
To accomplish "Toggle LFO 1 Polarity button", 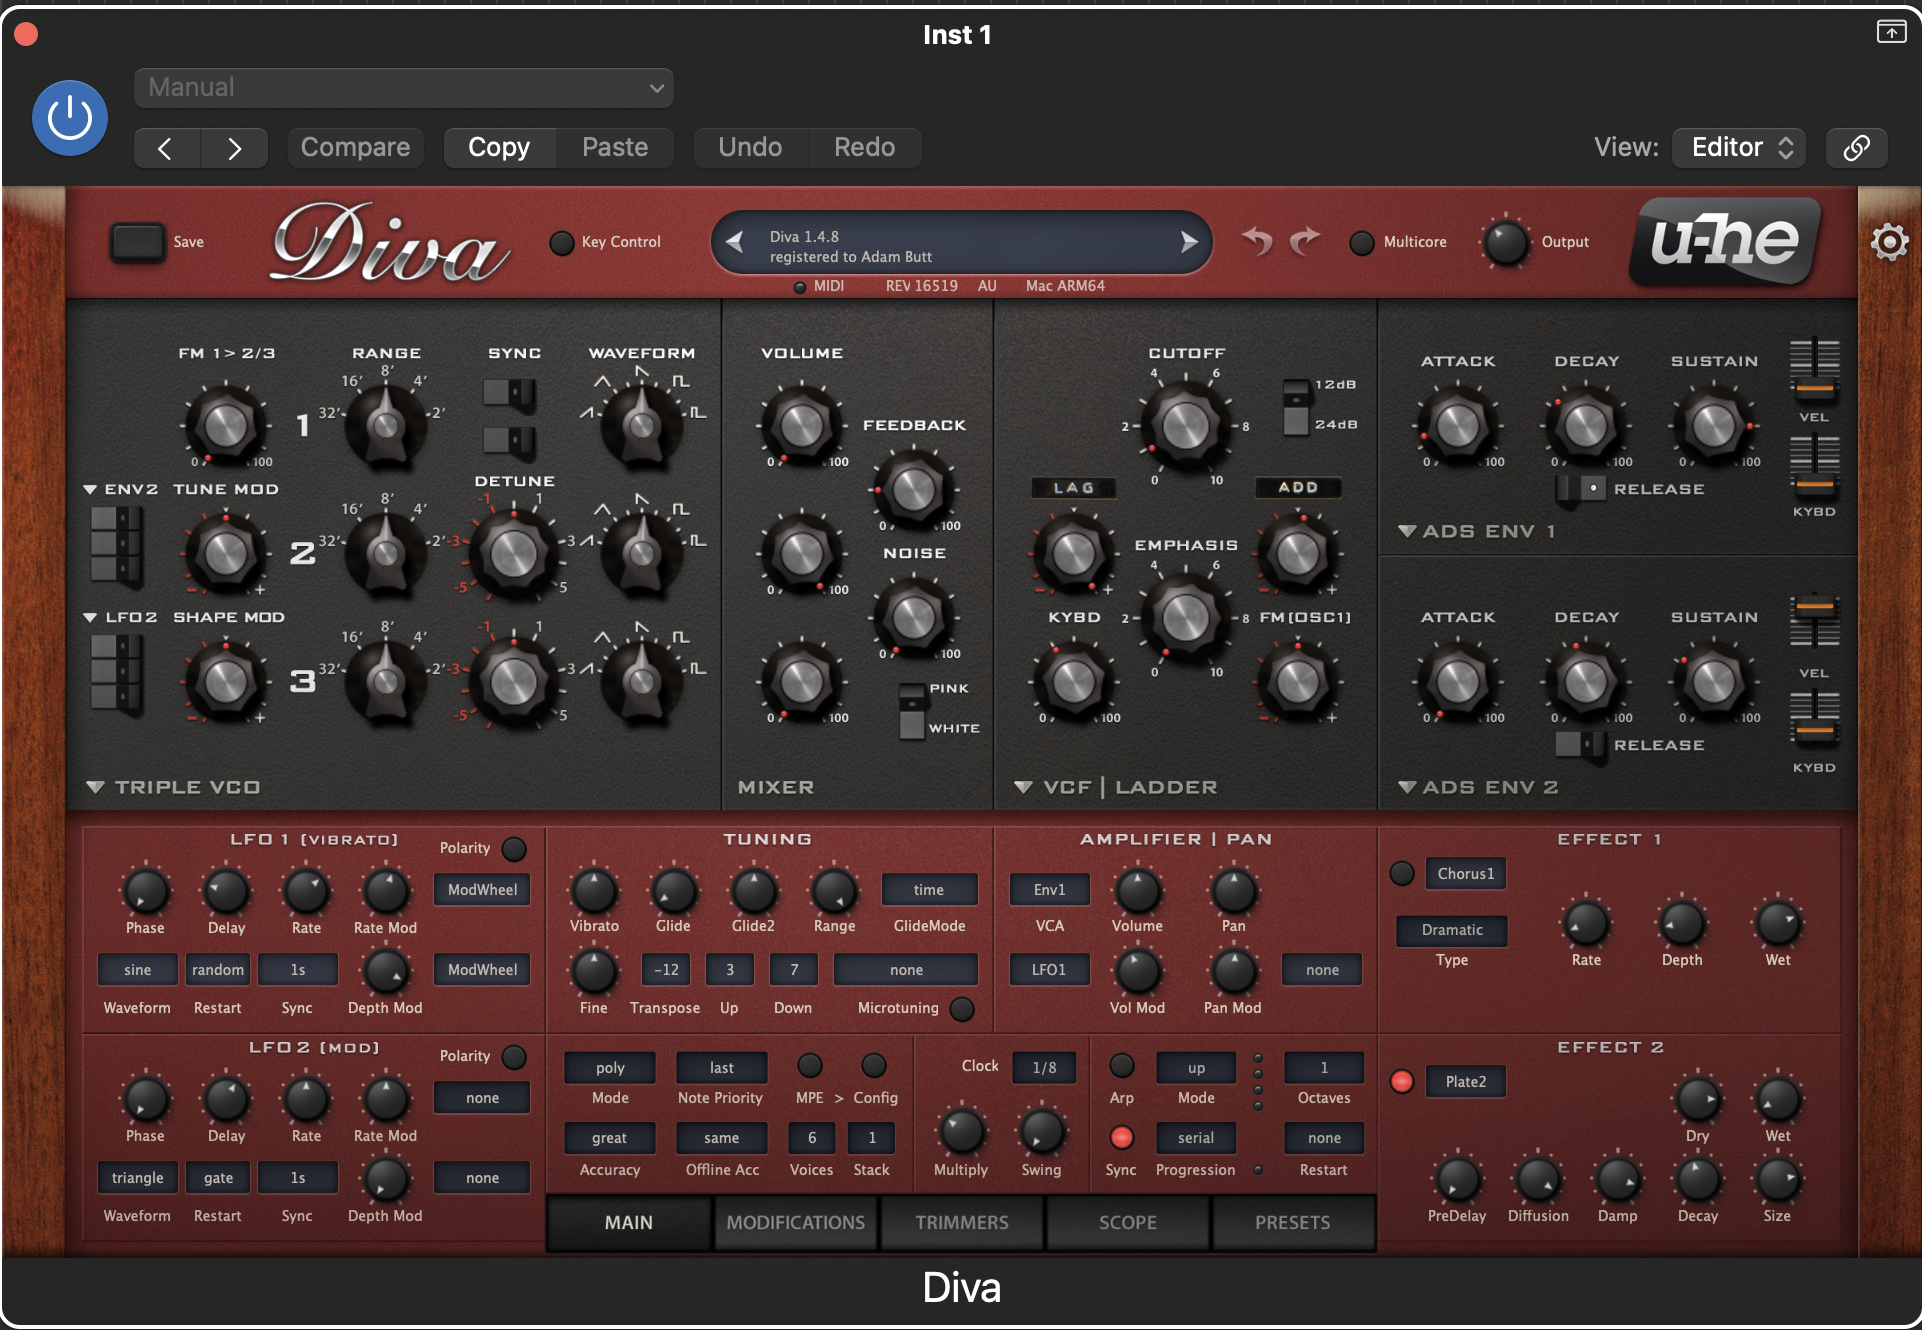I will tap(514, 849).
